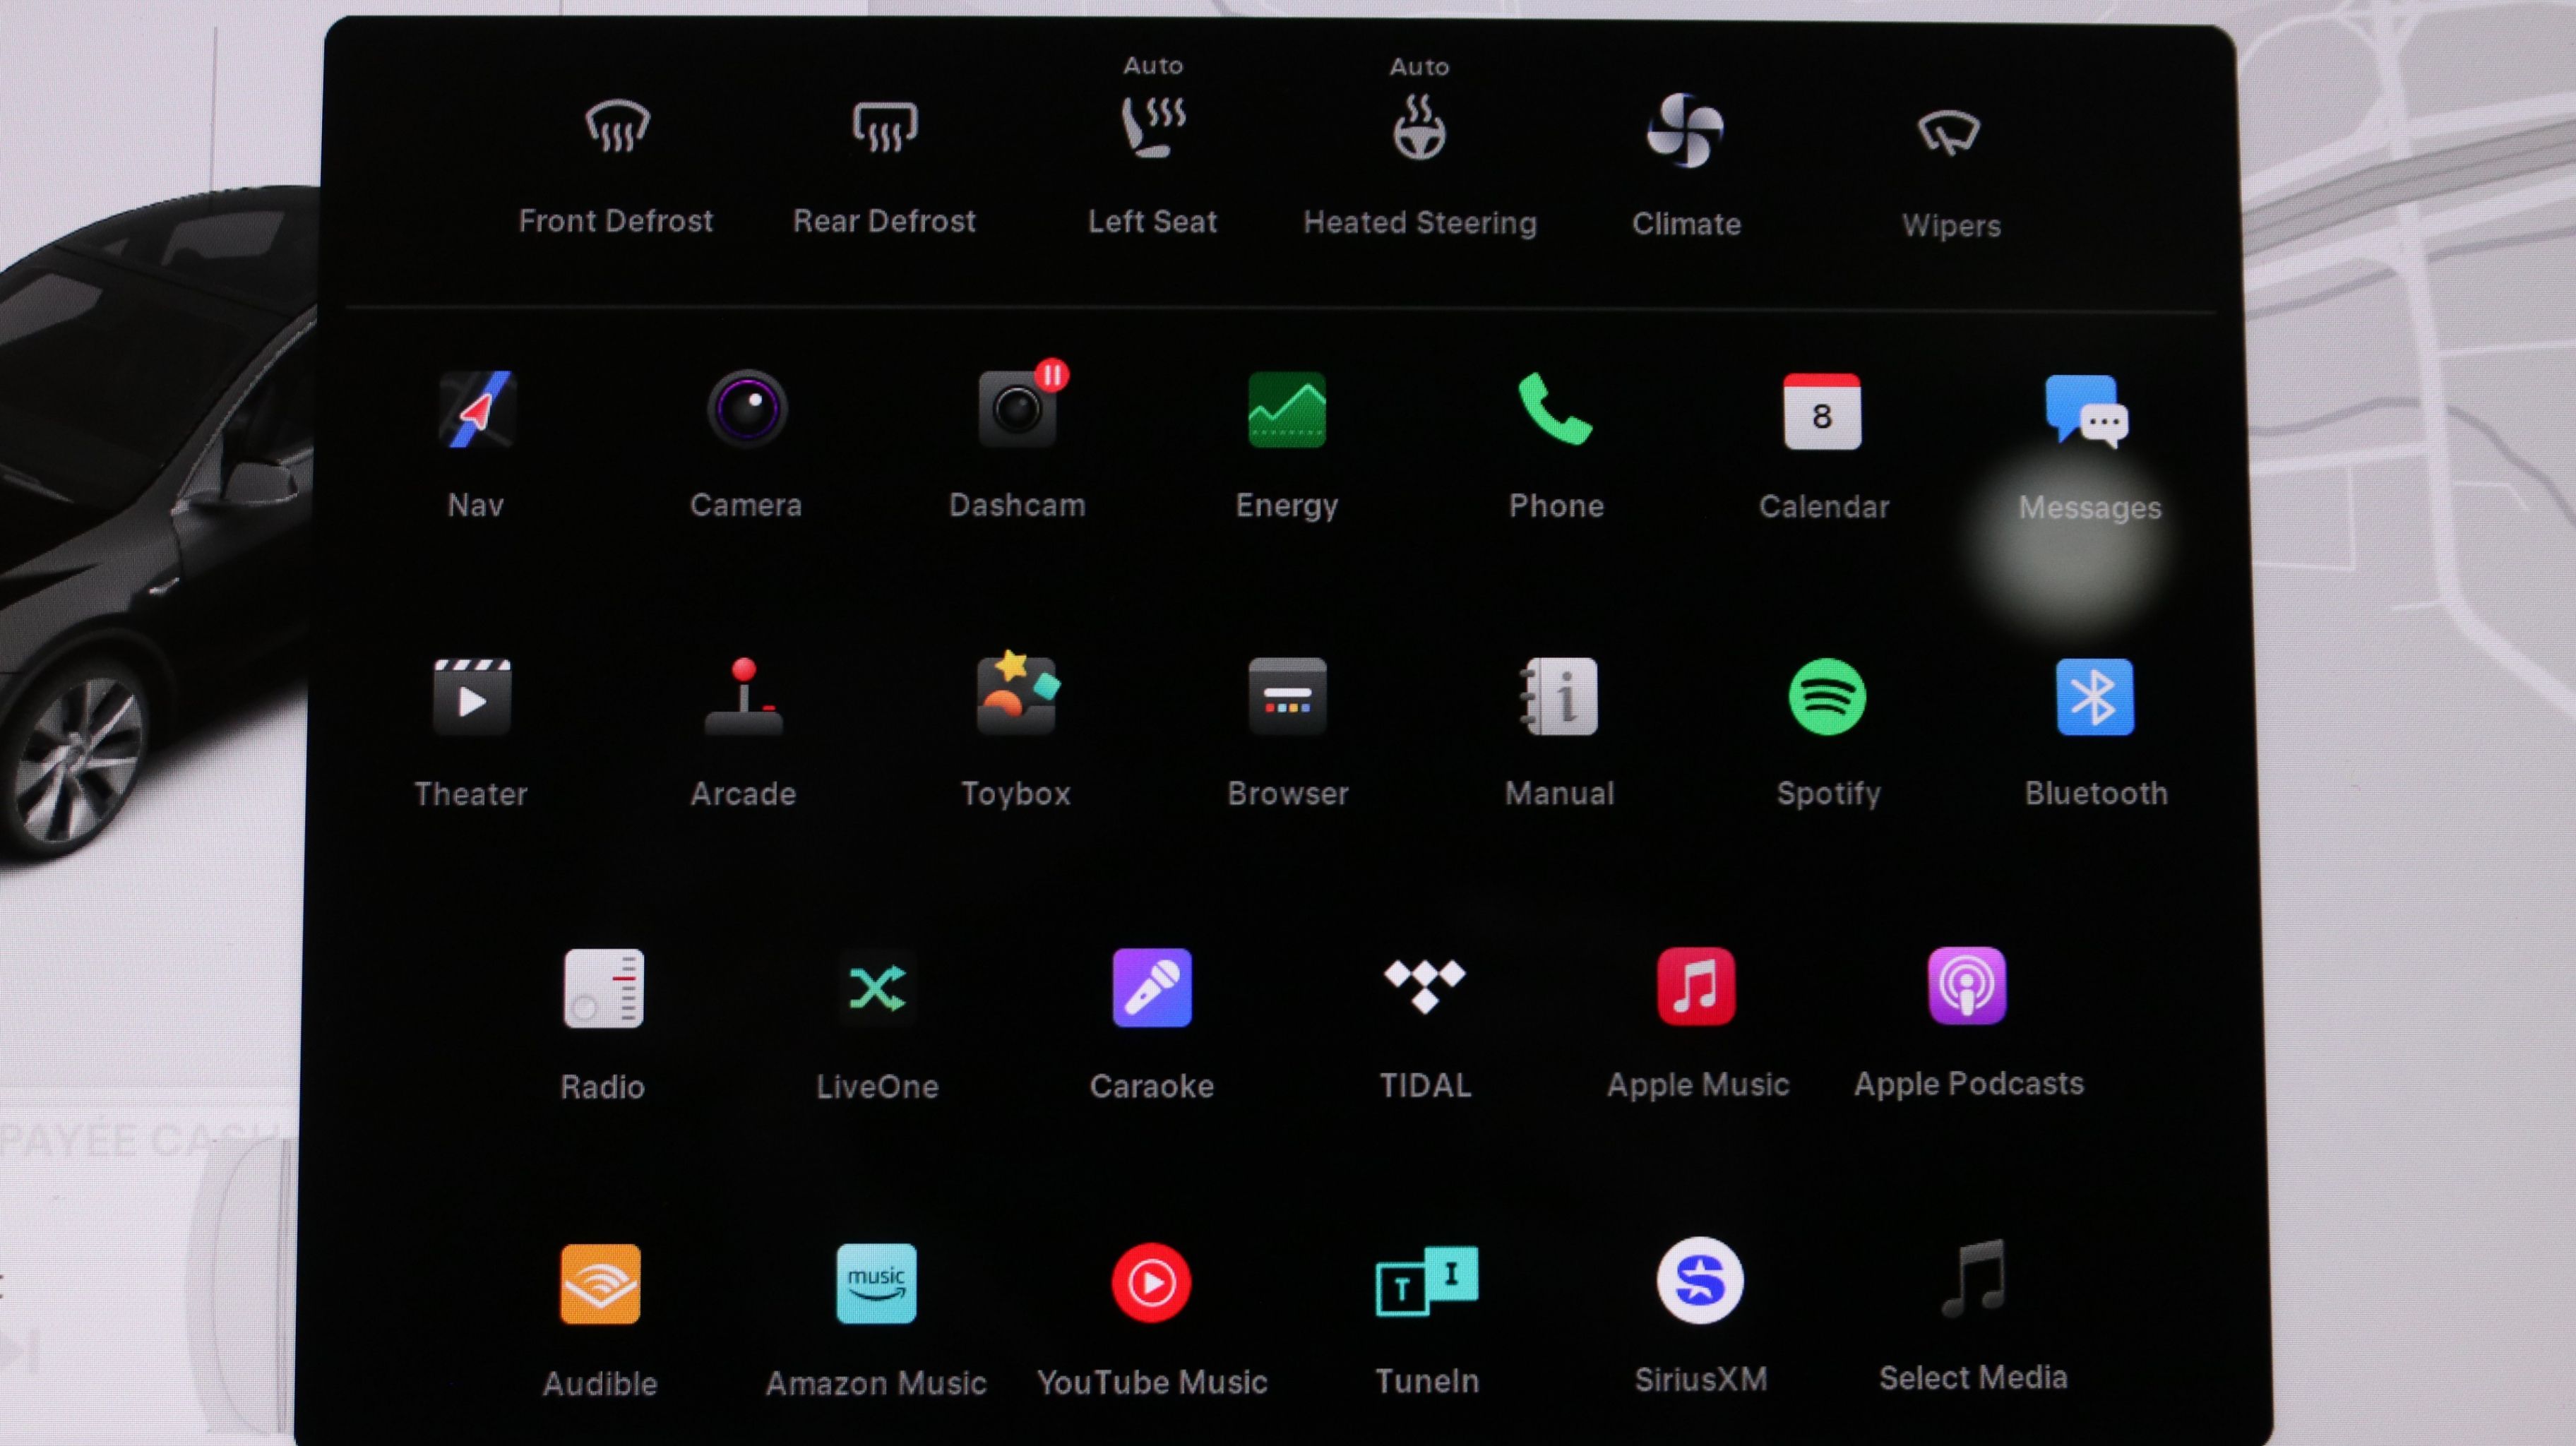Viewport: 2576px width, 1446px height.
Task: Open the Nav app
Action: (476, 410)
